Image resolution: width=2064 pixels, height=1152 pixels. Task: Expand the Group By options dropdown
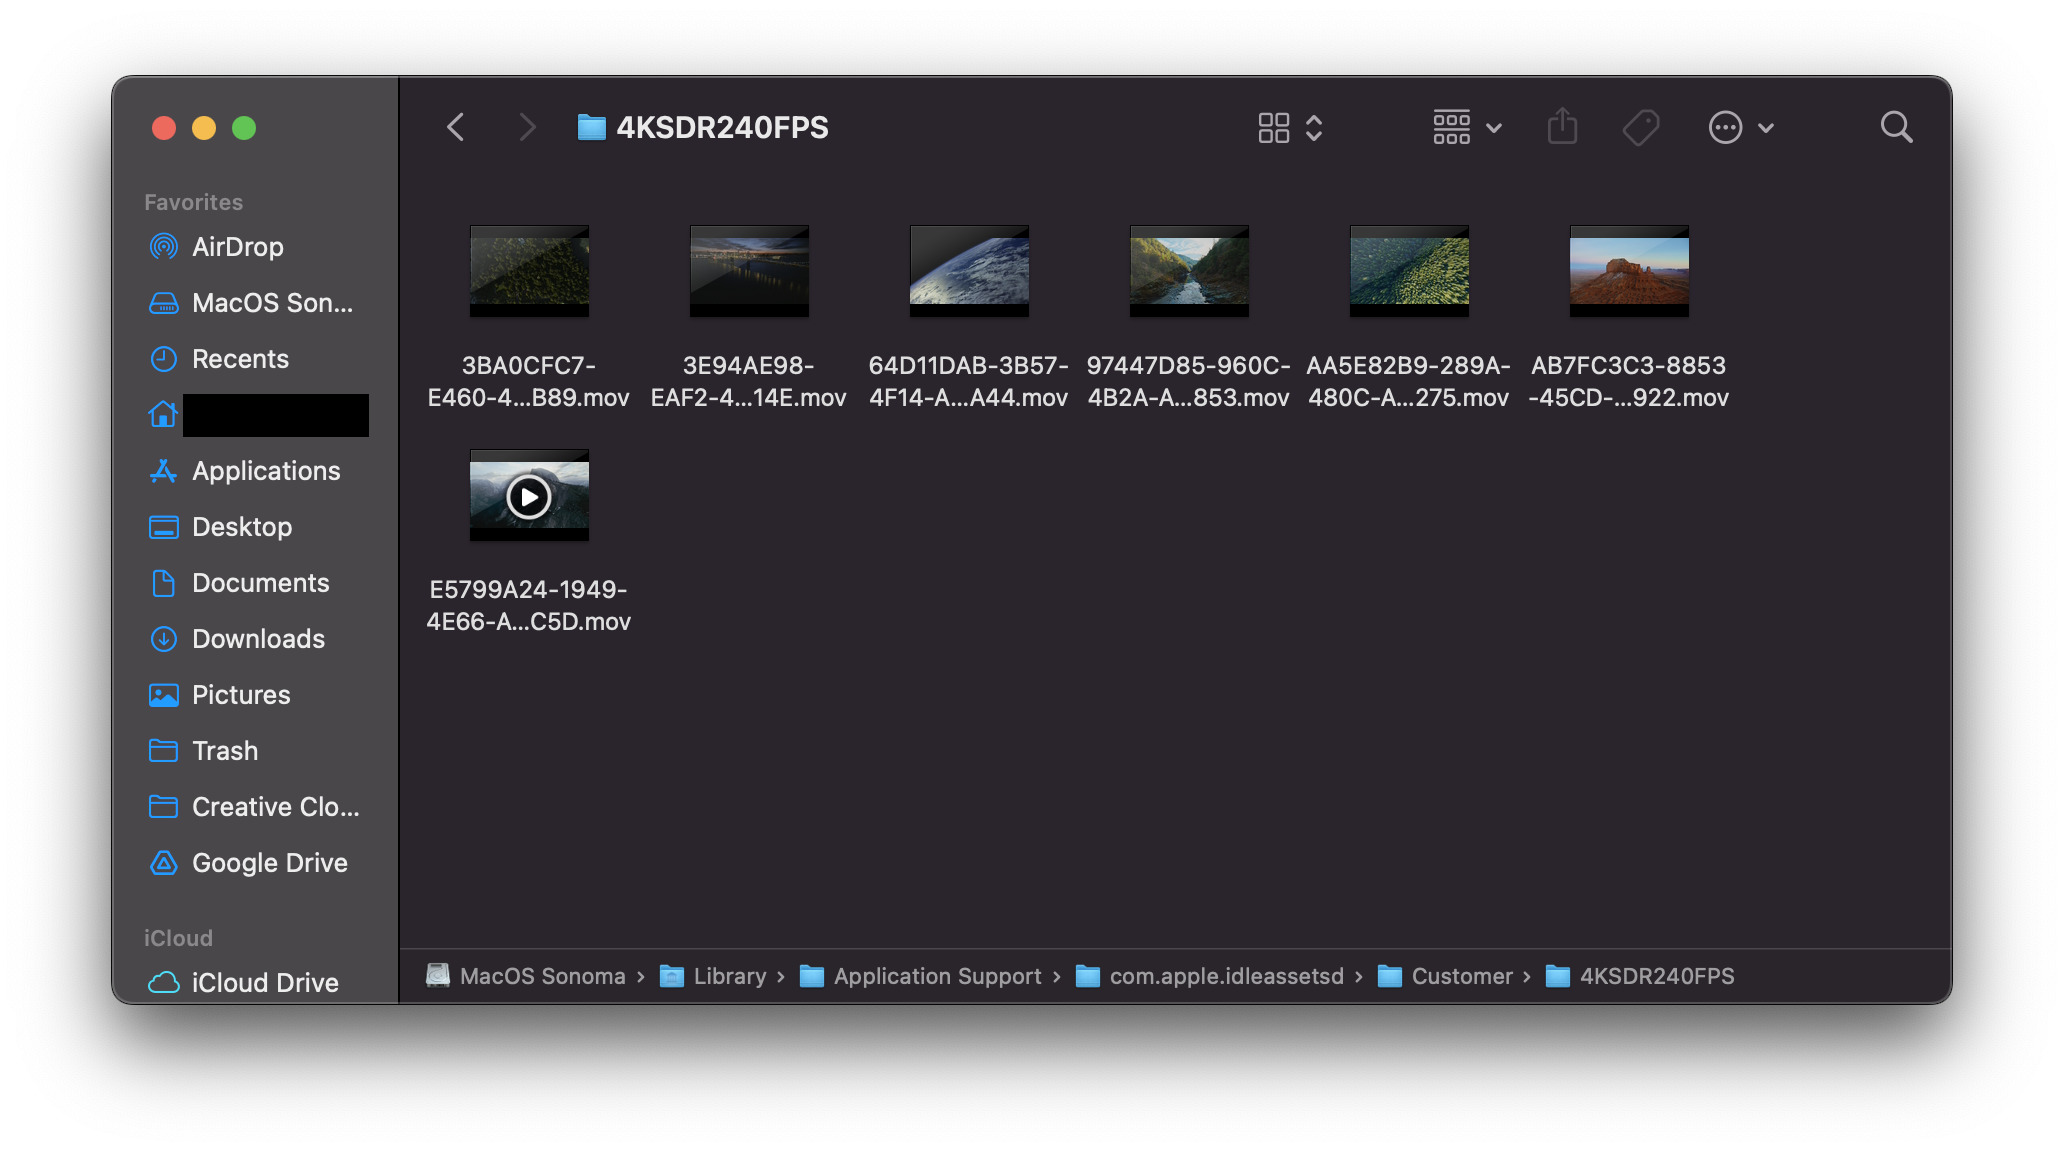pyautogui.click(x=1467, y=128)
